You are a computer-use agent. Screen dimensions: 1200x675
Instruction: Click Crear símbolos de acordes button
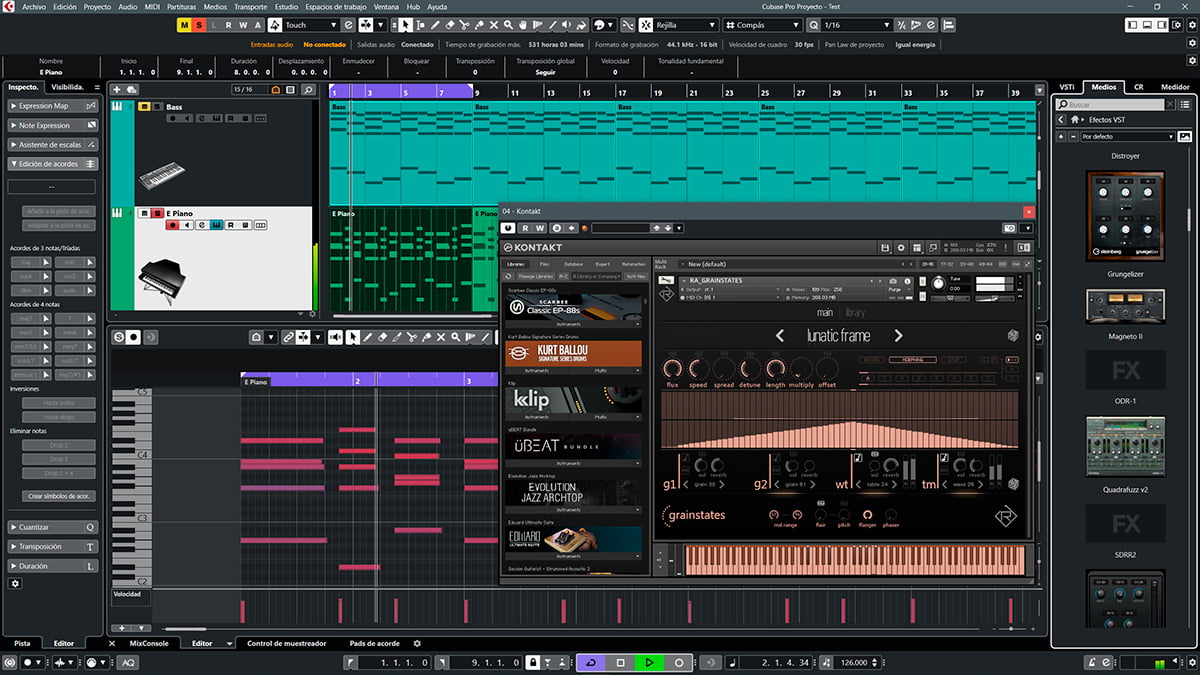pos(57,496)
